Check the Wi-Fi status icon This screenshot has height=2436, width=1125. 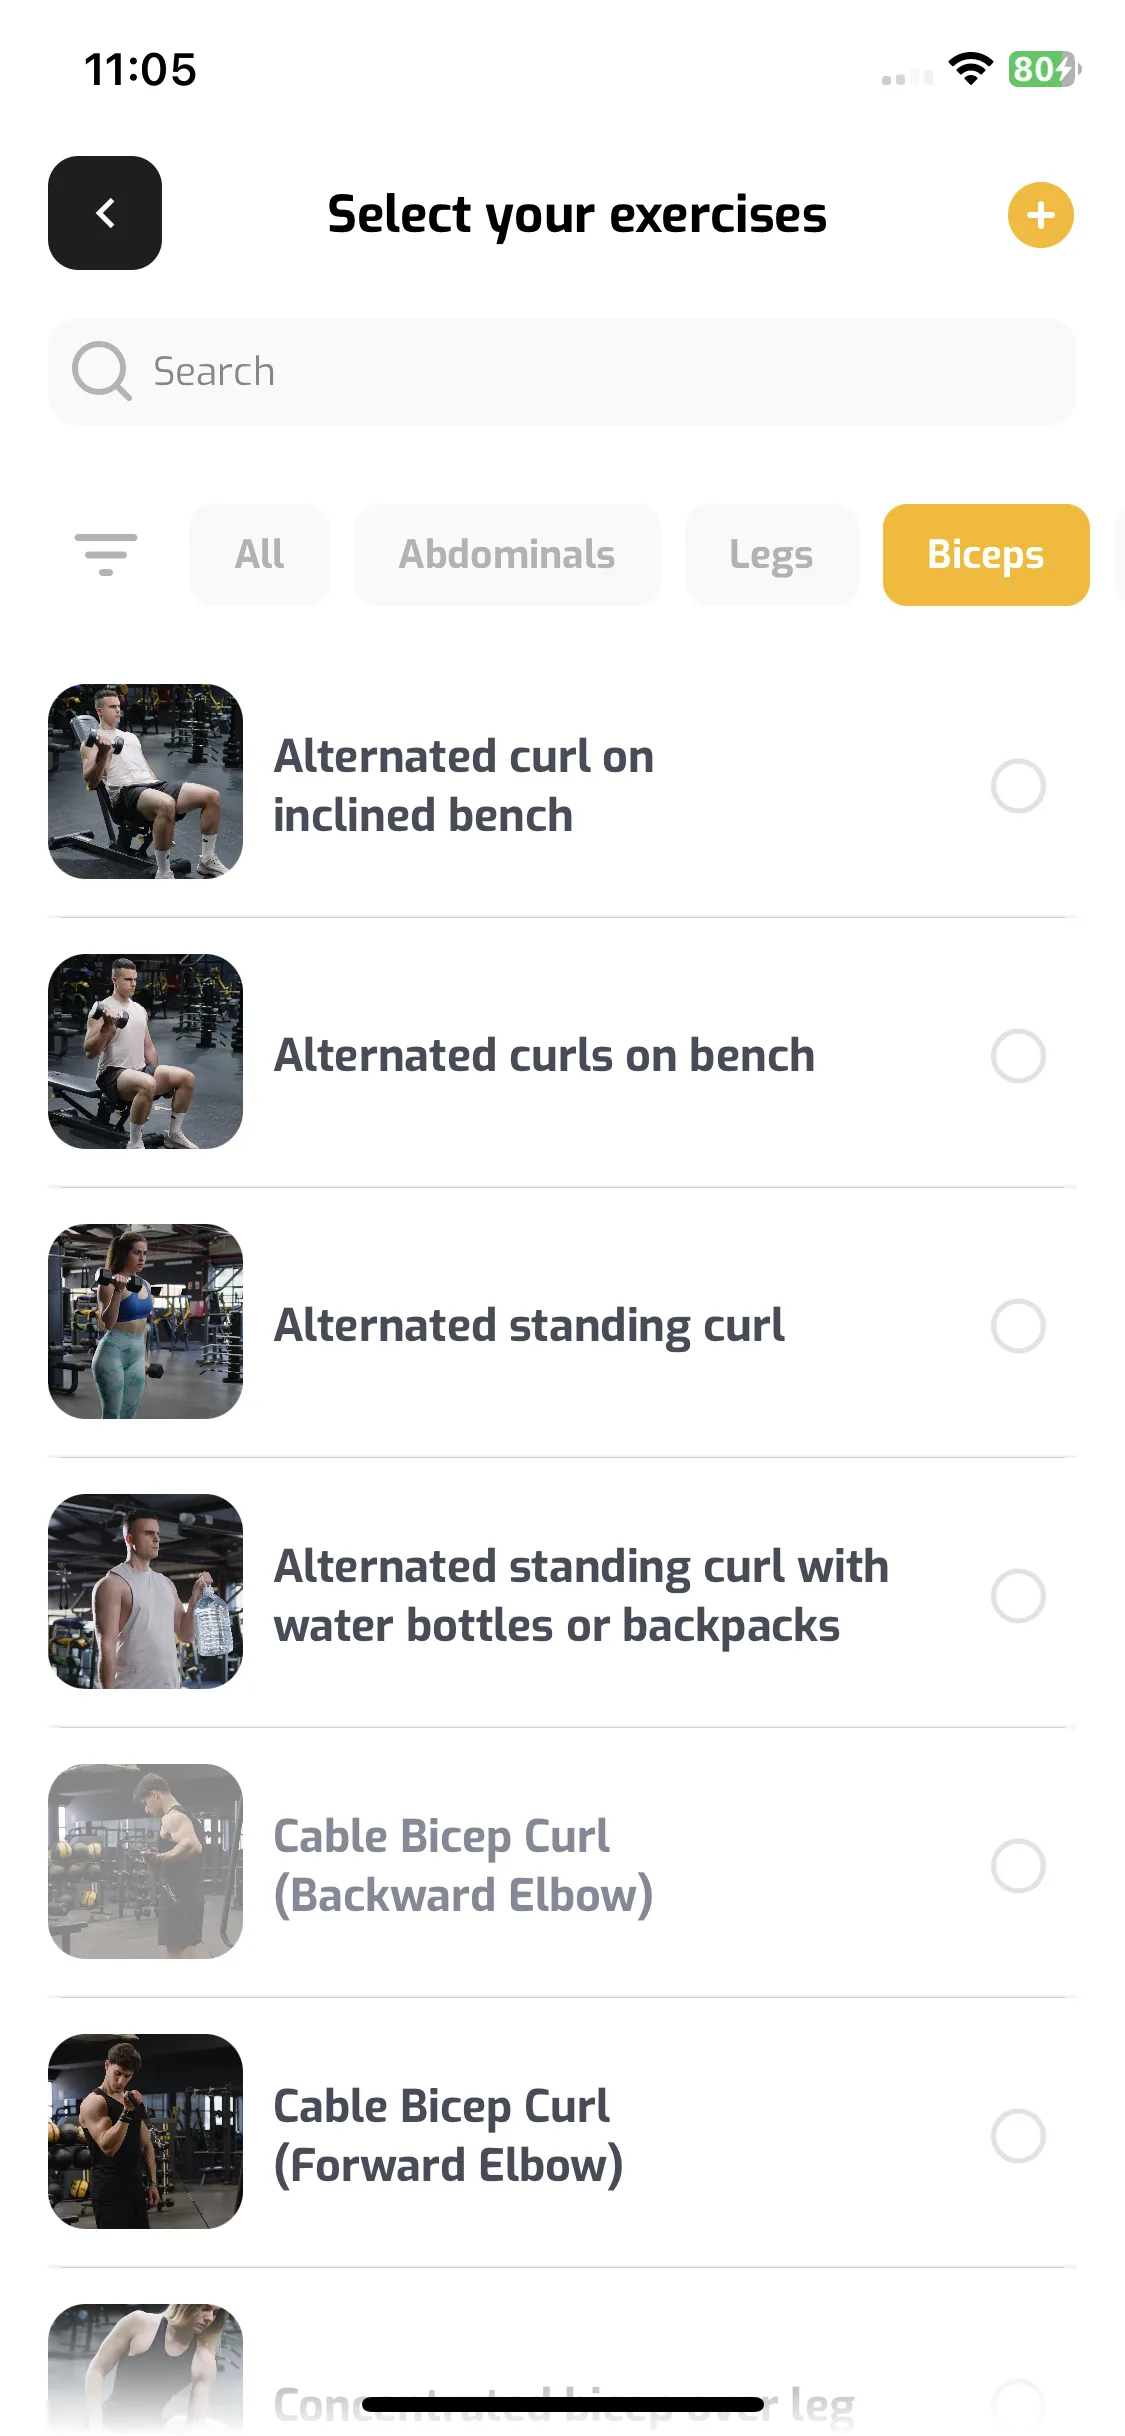(970, 69)
